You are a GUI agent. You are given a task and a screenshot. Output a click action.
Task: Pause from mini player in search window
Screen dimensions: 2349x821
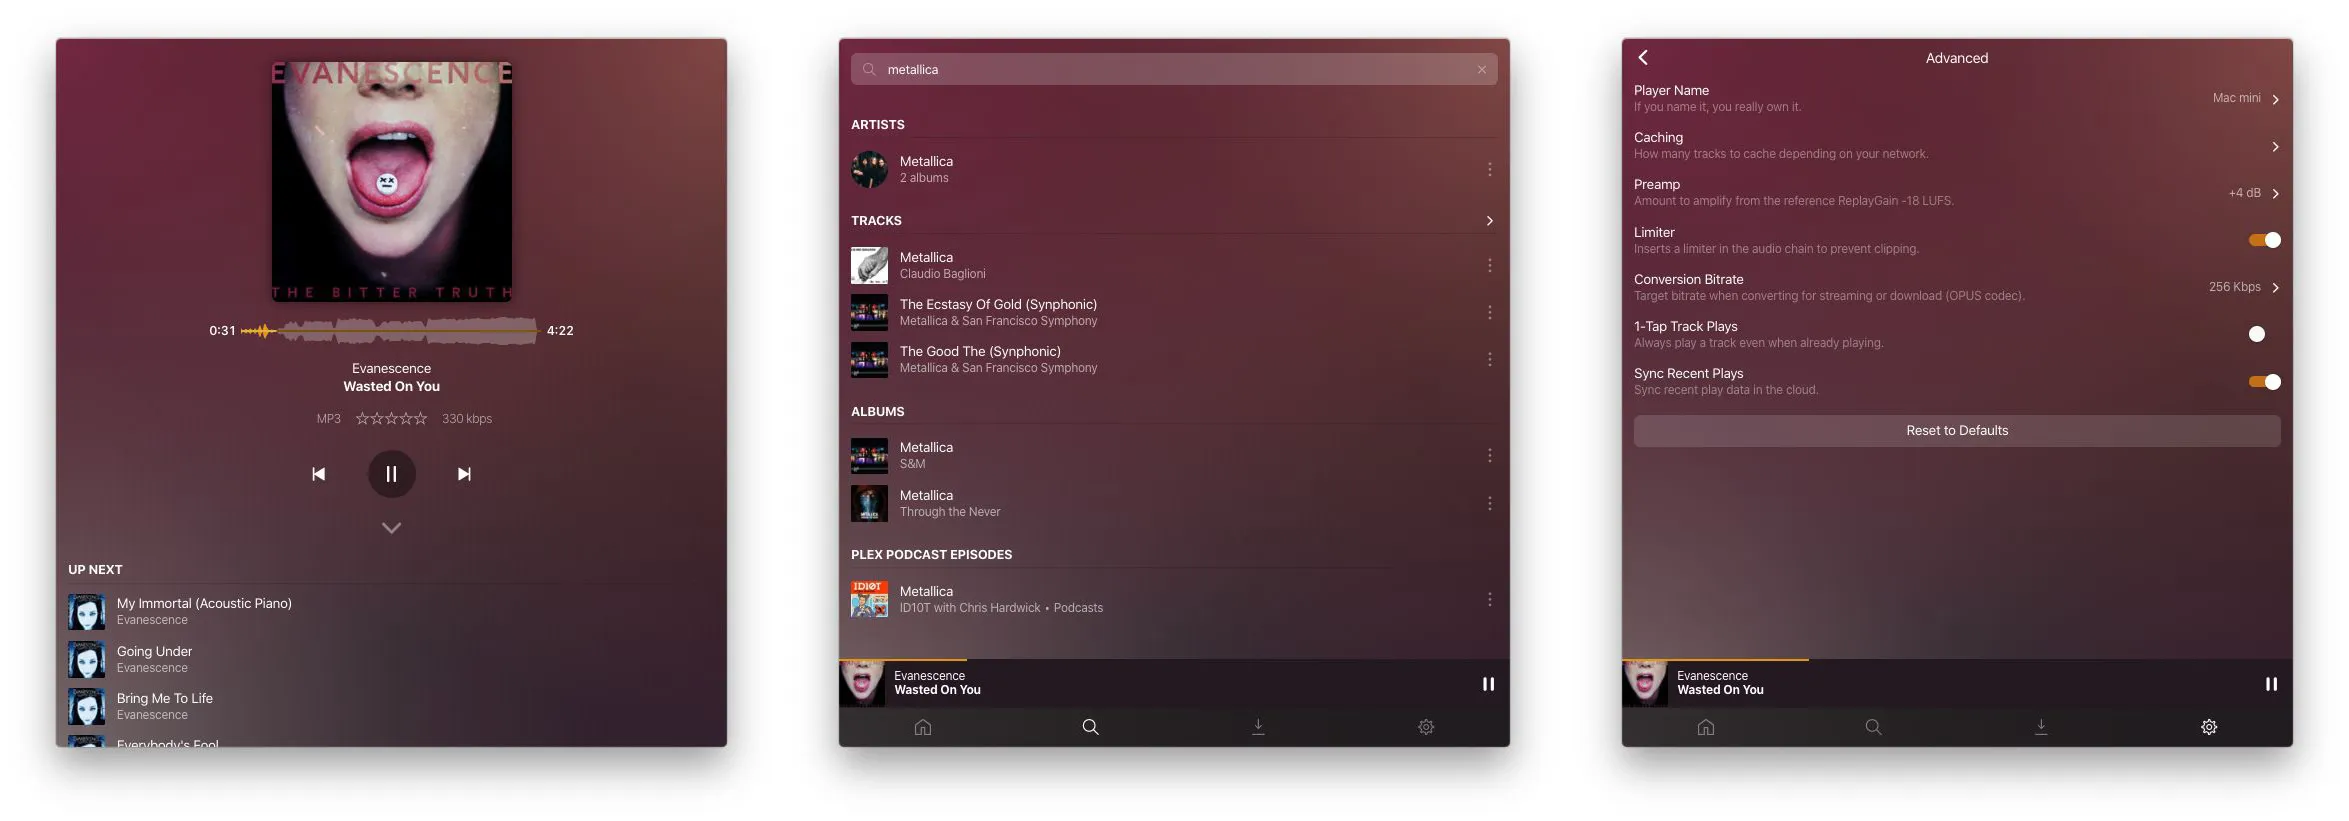[x=1488, y=684]
